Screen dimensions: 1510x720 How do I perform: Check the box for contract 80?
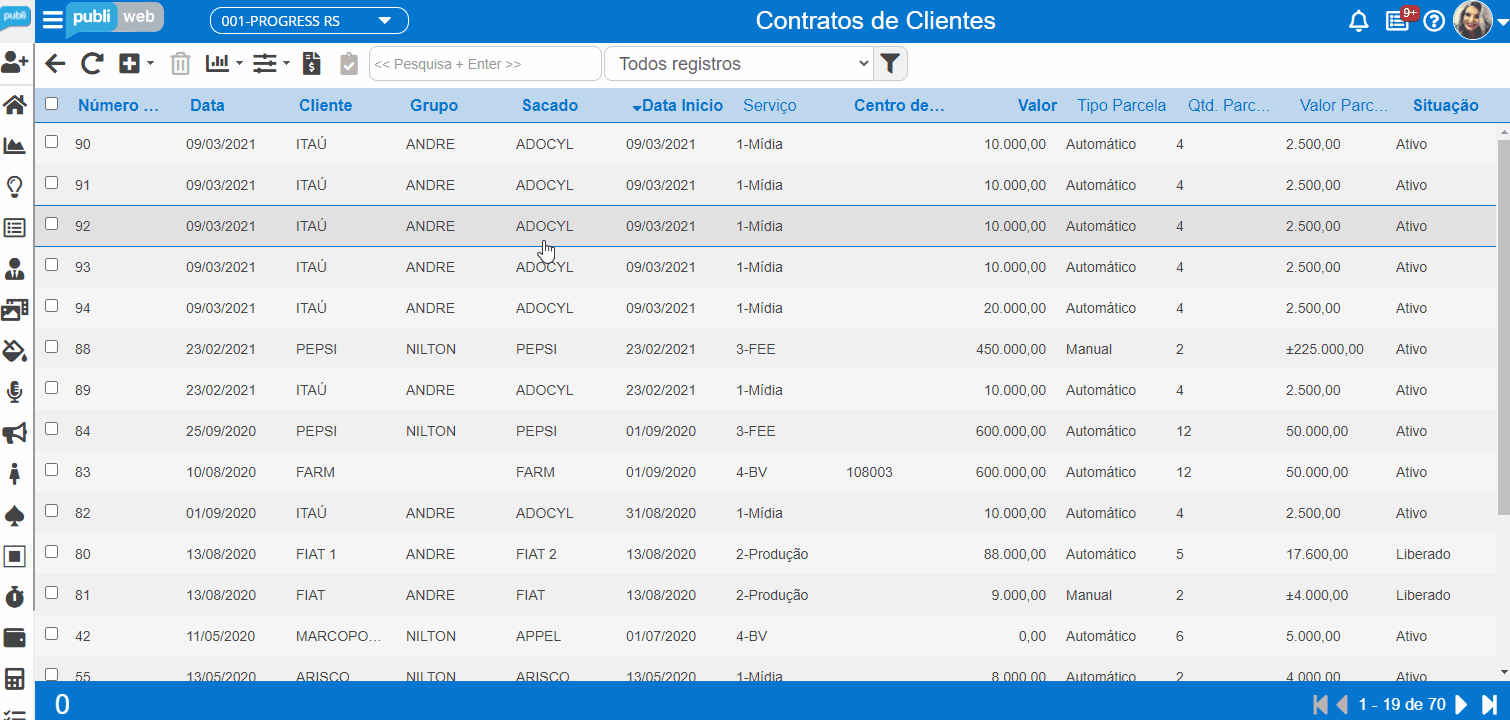[52, 552]
